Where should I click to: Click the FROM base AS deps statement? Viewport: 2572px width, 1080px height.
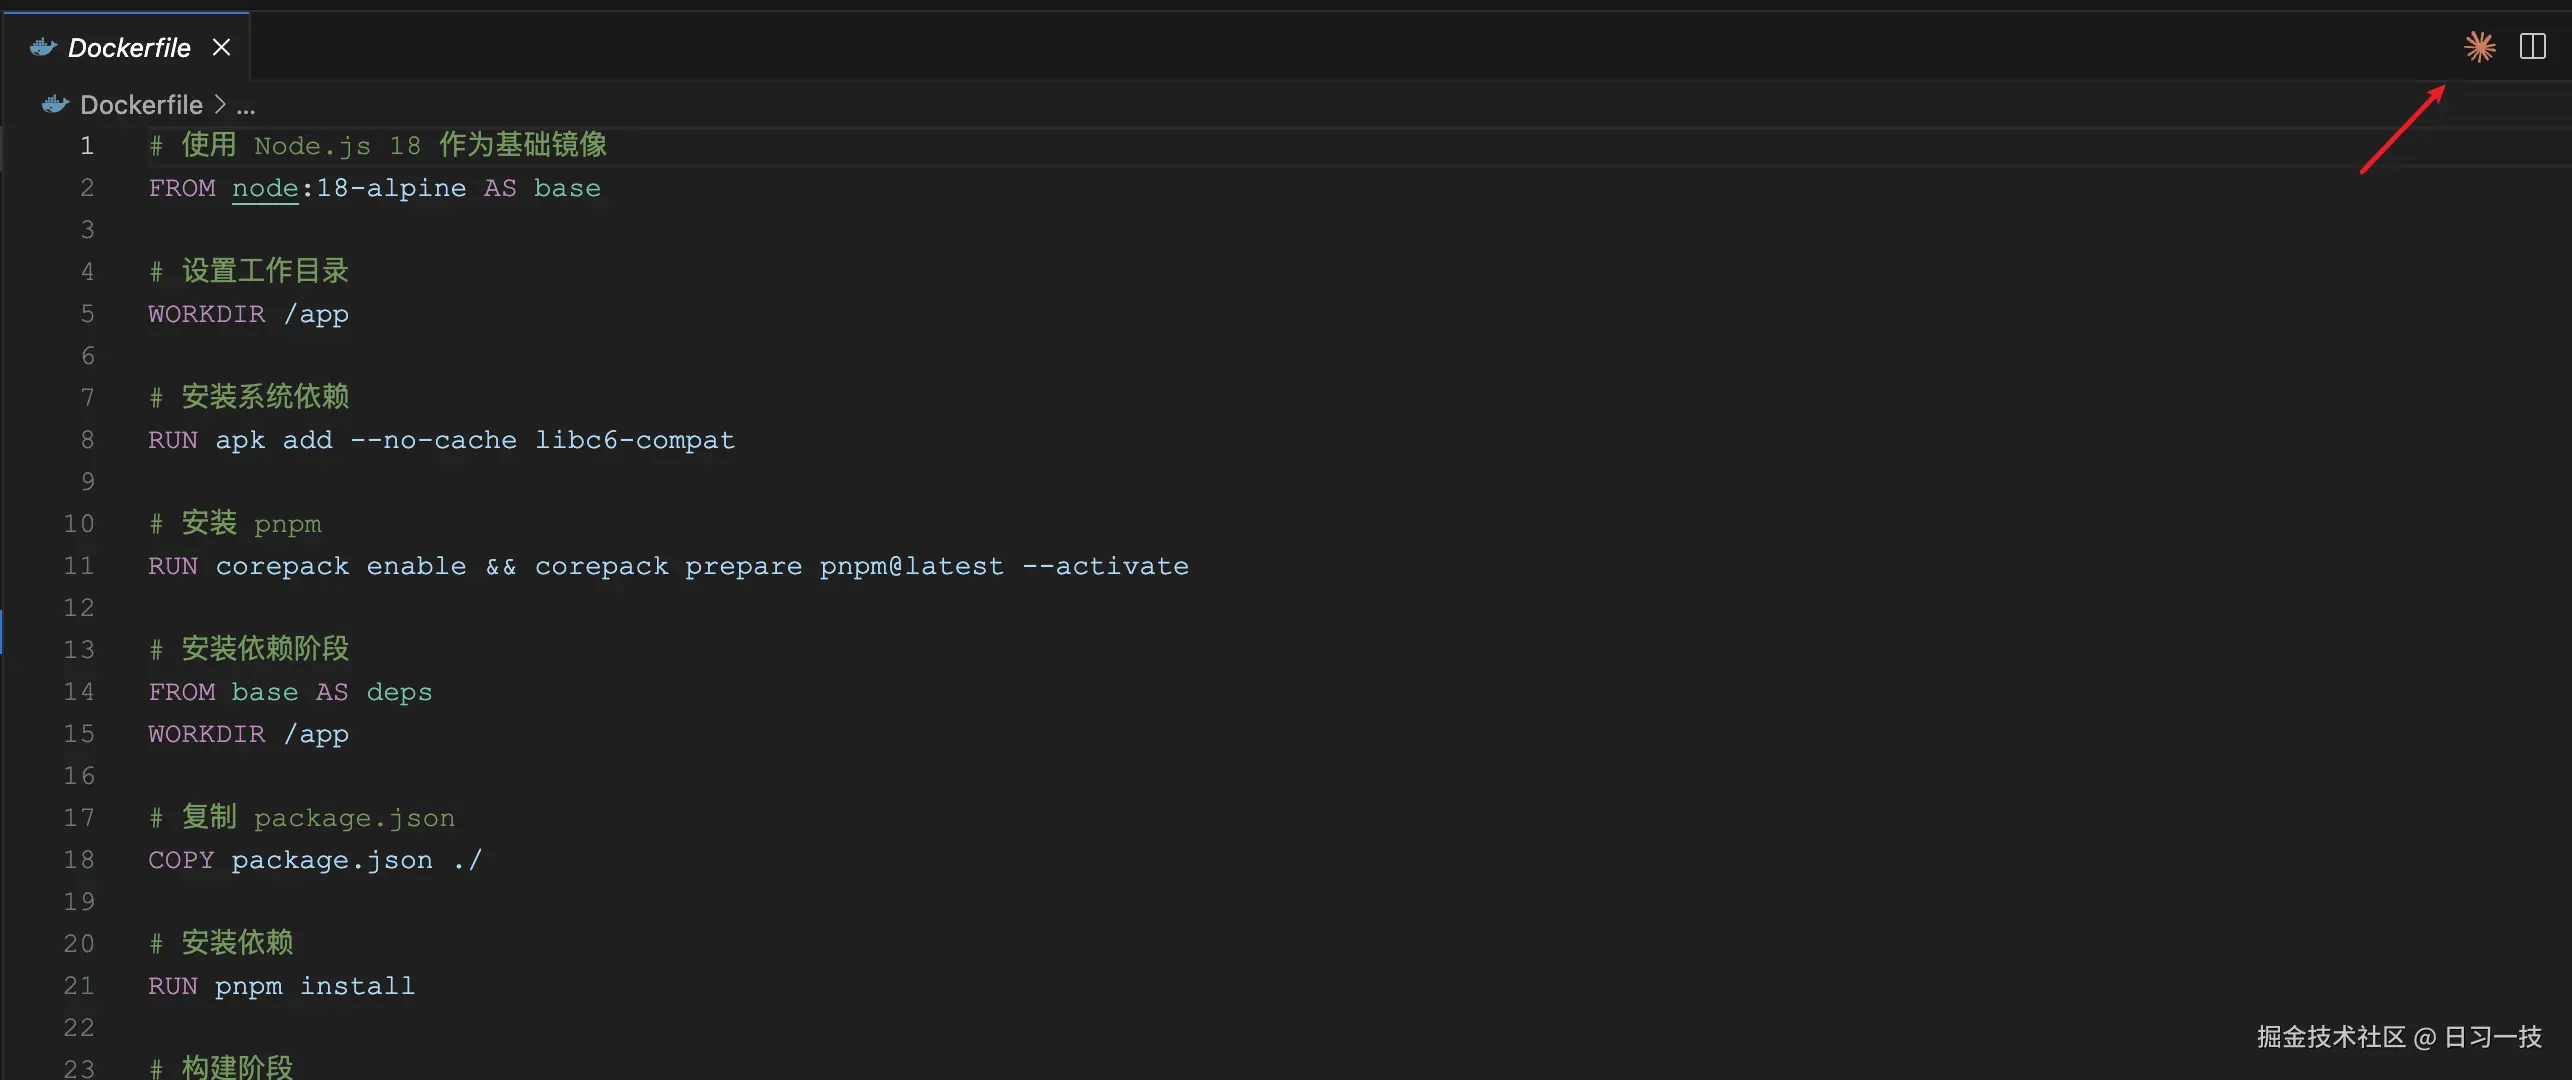coord(290,691)
